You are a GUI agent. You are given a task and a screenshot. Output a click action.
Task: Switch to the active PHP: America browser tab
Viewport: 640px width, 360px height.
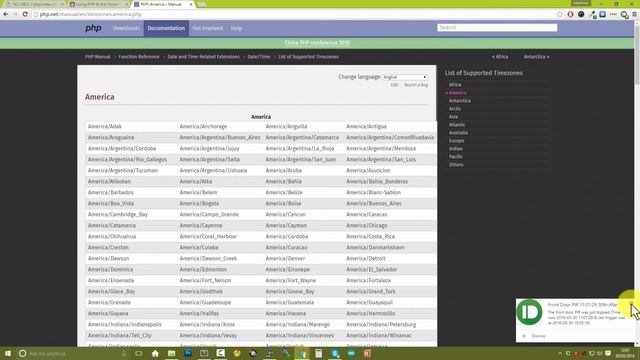point(162,4)
